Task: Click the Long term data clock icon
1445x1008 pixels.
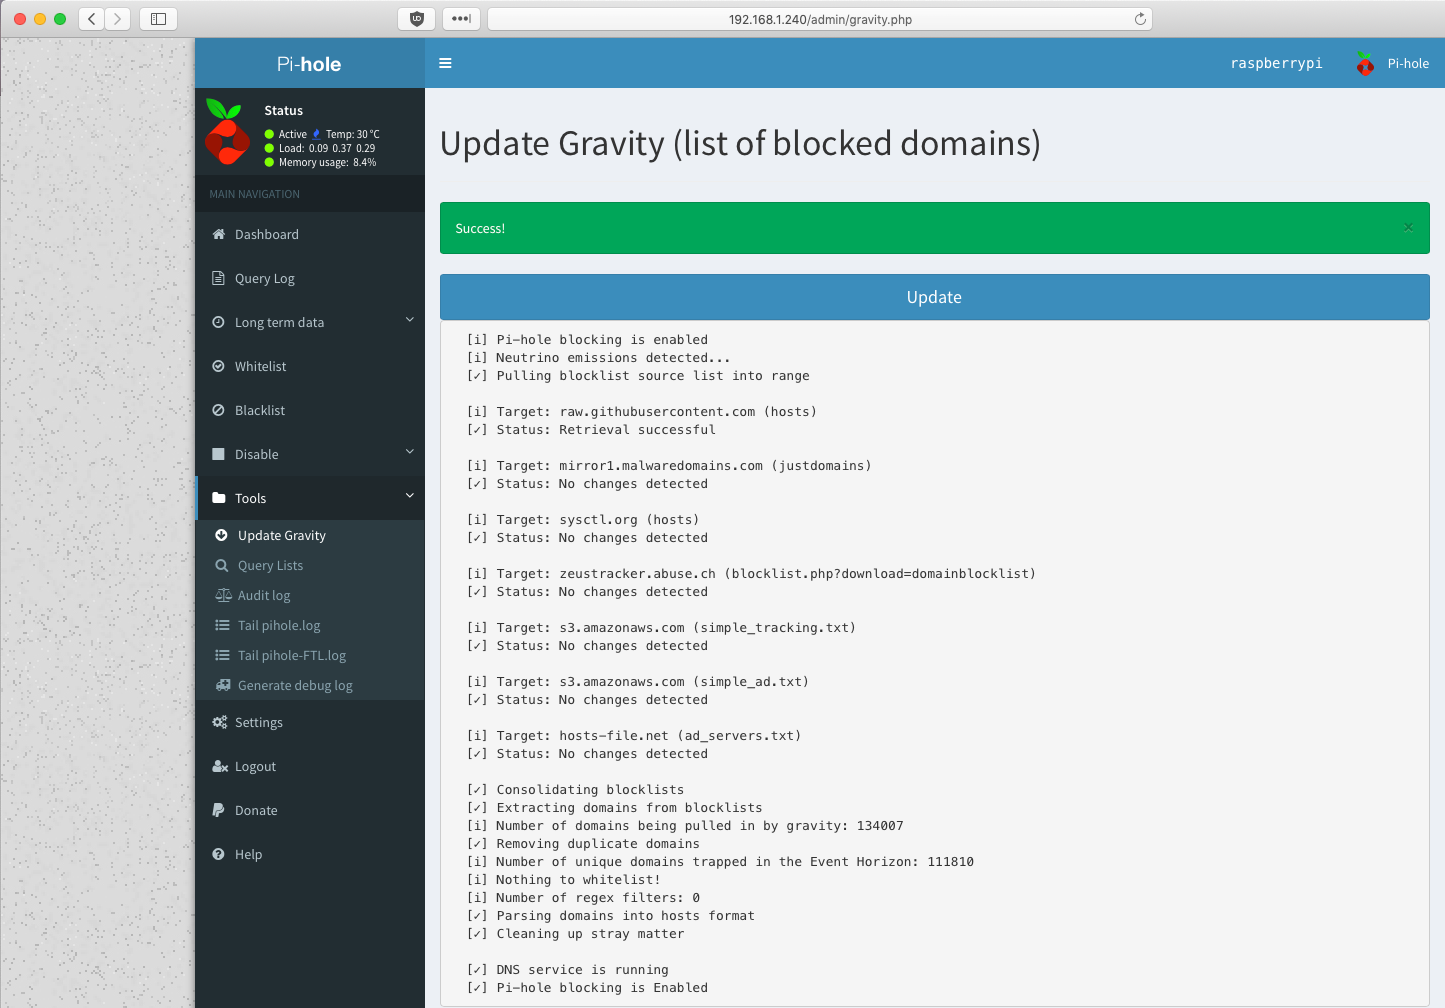Action: pos(218,322)
